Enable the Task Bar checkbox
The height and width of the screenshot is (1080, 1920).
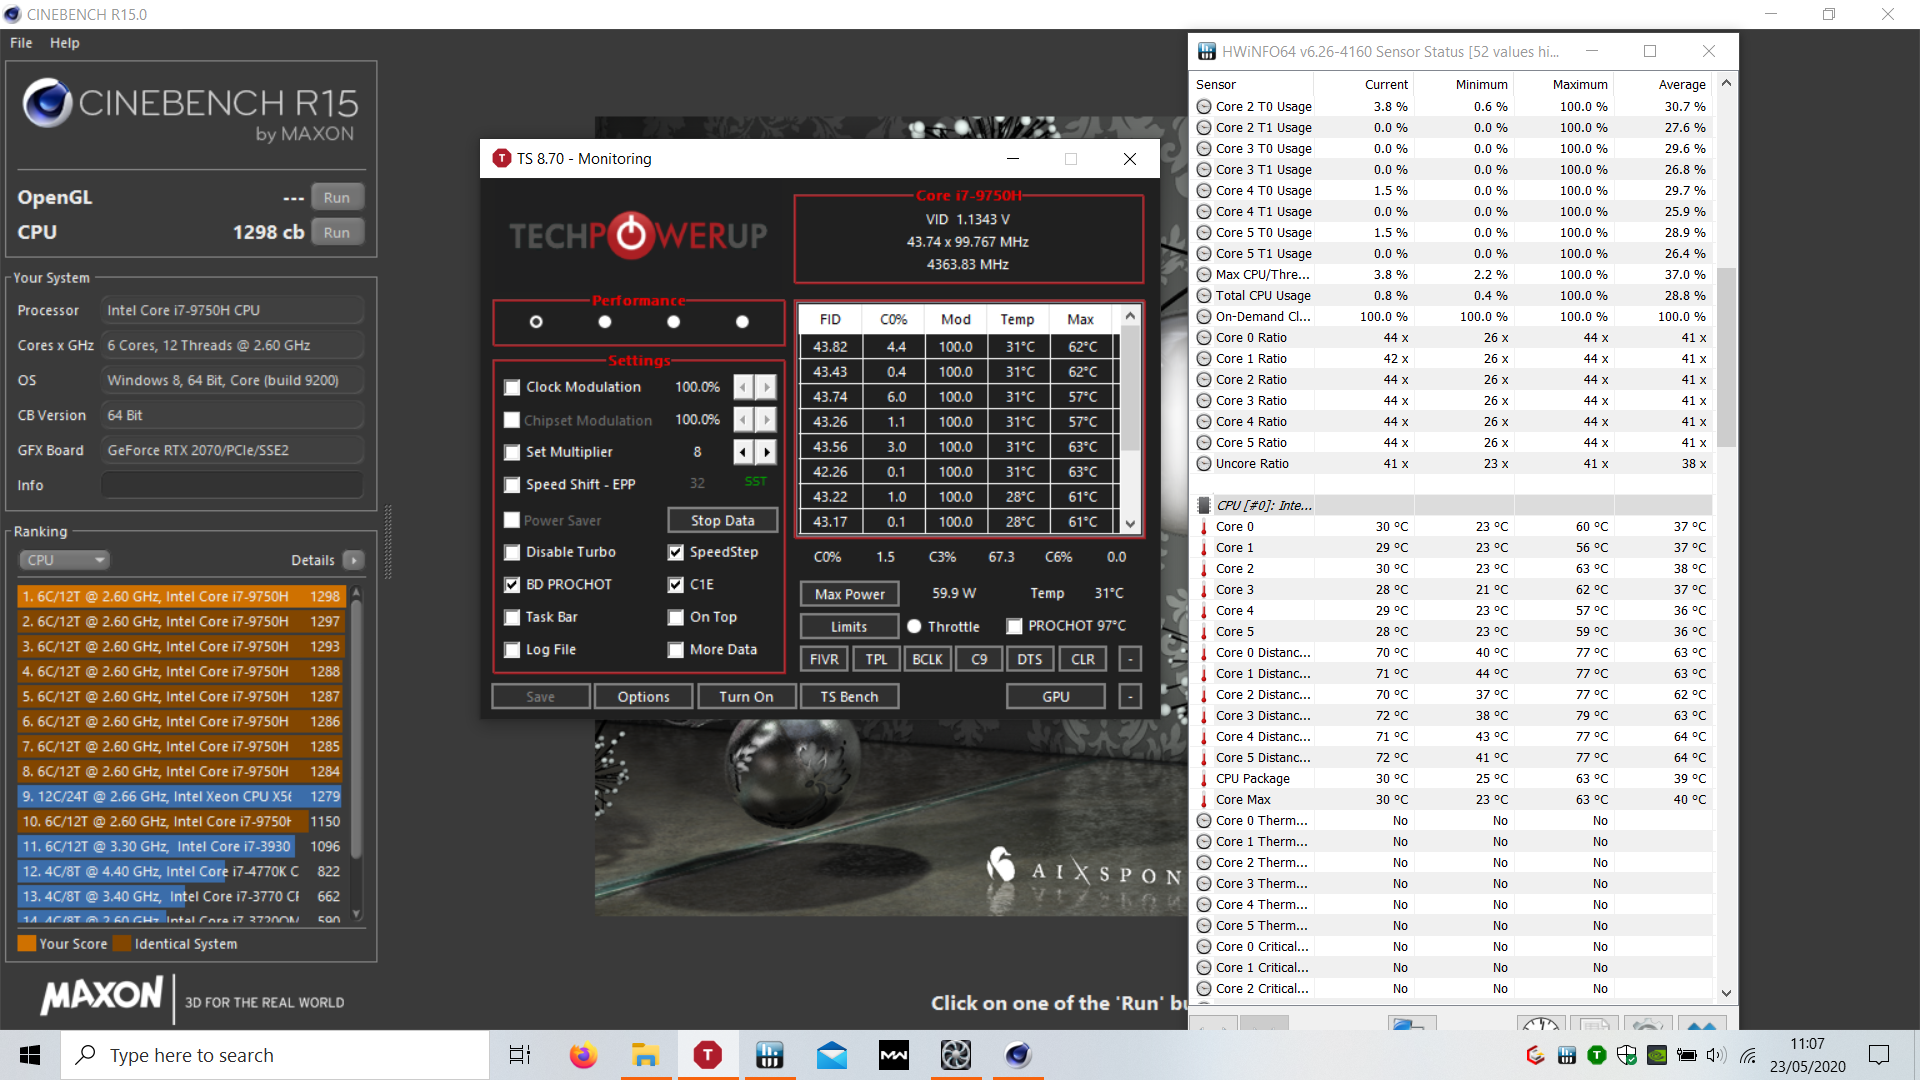point(512,618)
